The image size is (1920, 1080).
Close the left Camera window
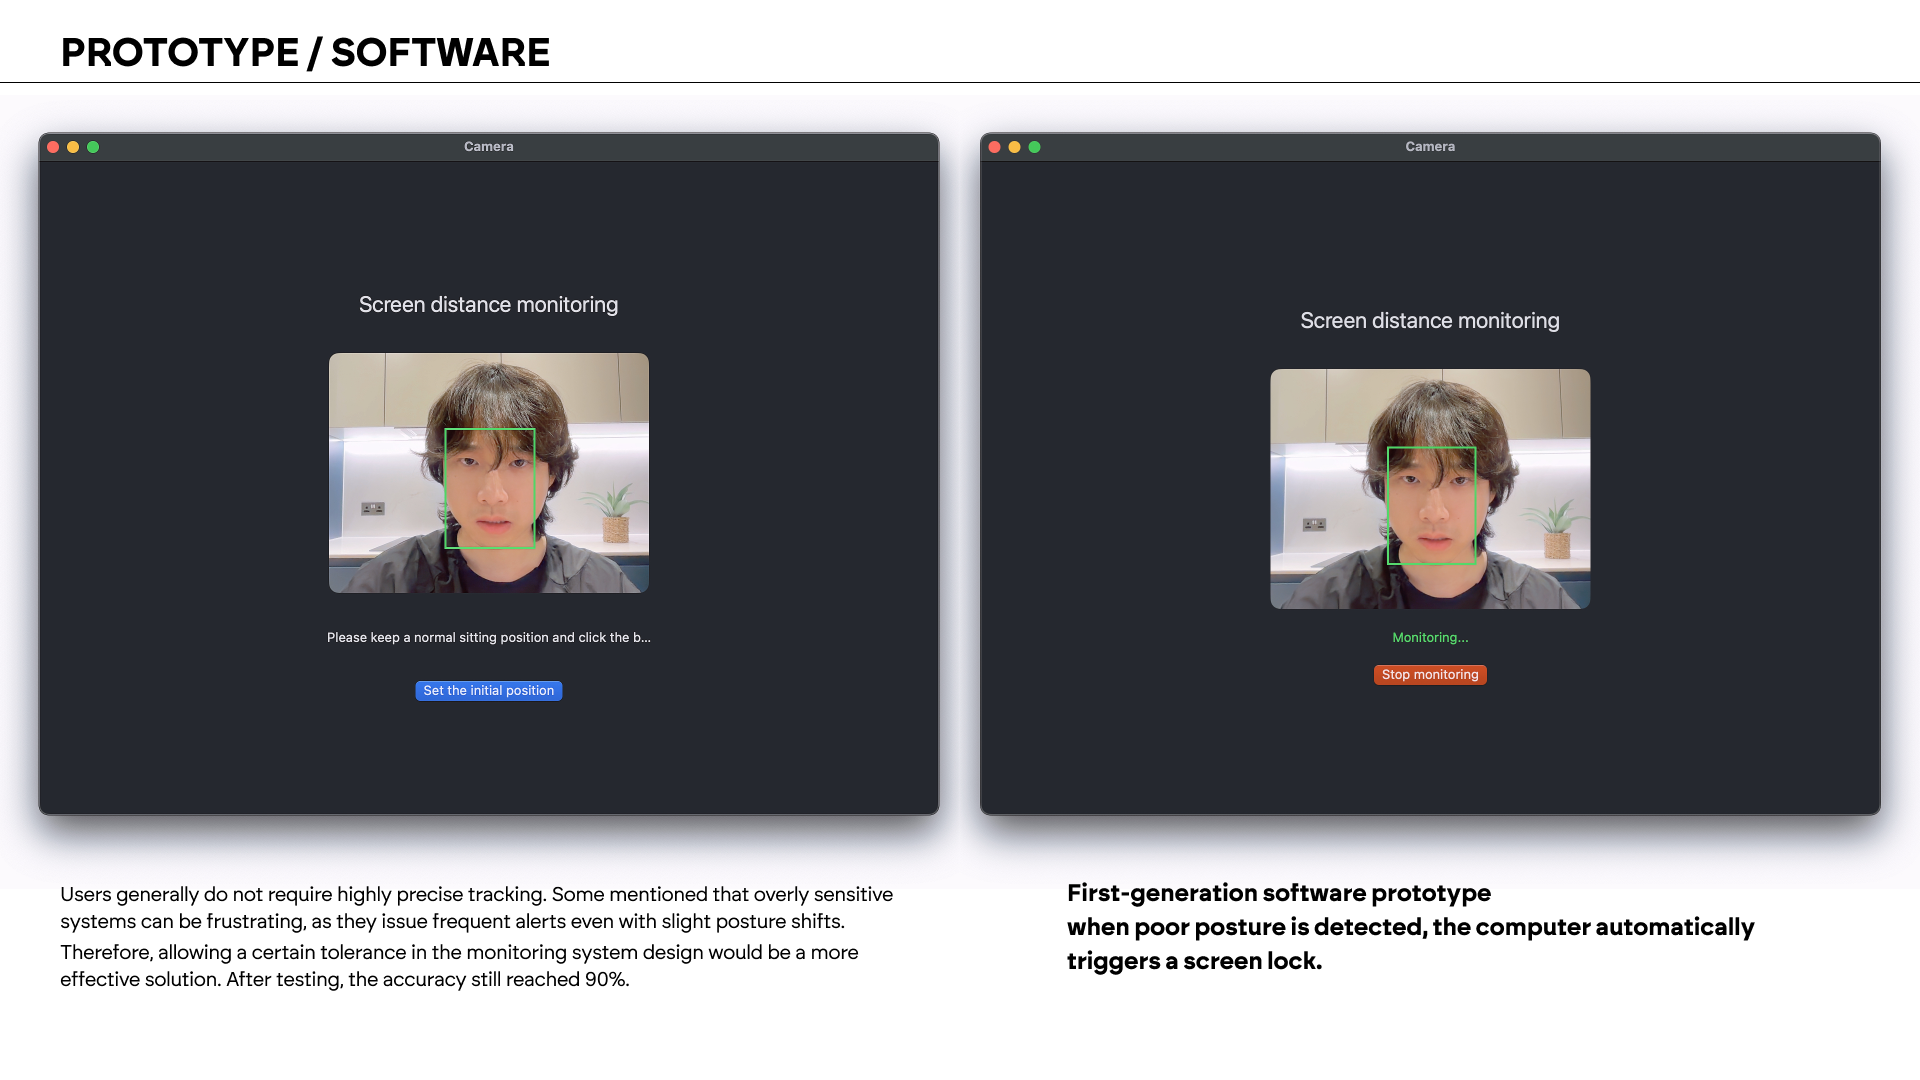(x=53, y=147)
